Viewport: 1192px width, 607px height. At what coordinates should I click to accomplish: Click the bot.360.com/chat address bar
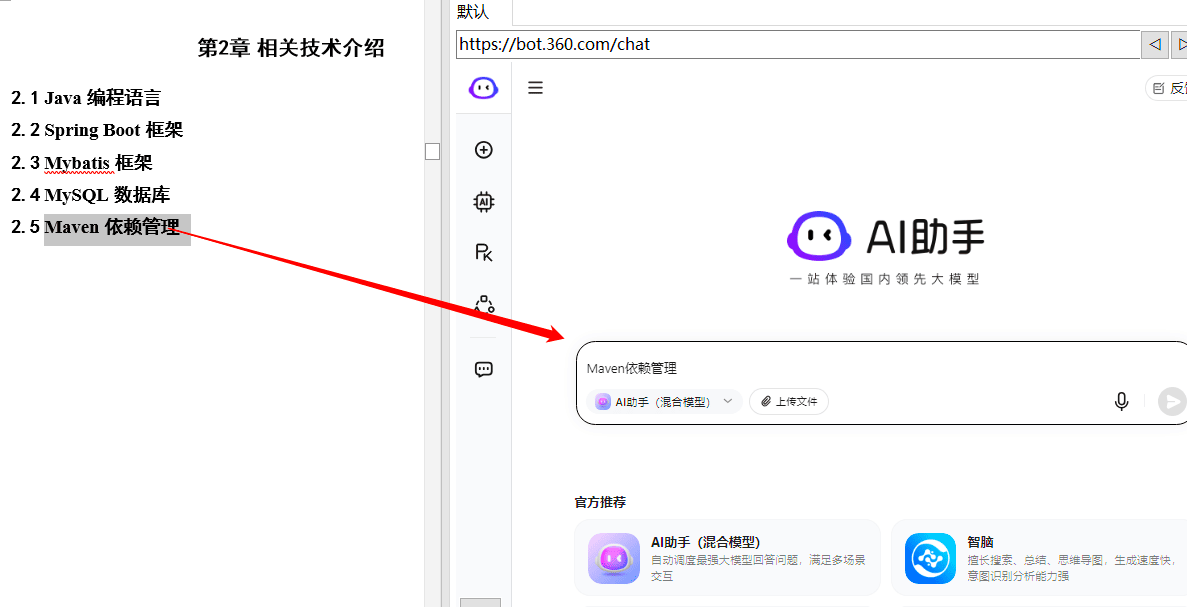pyautogui.click(x=798, y=44)
